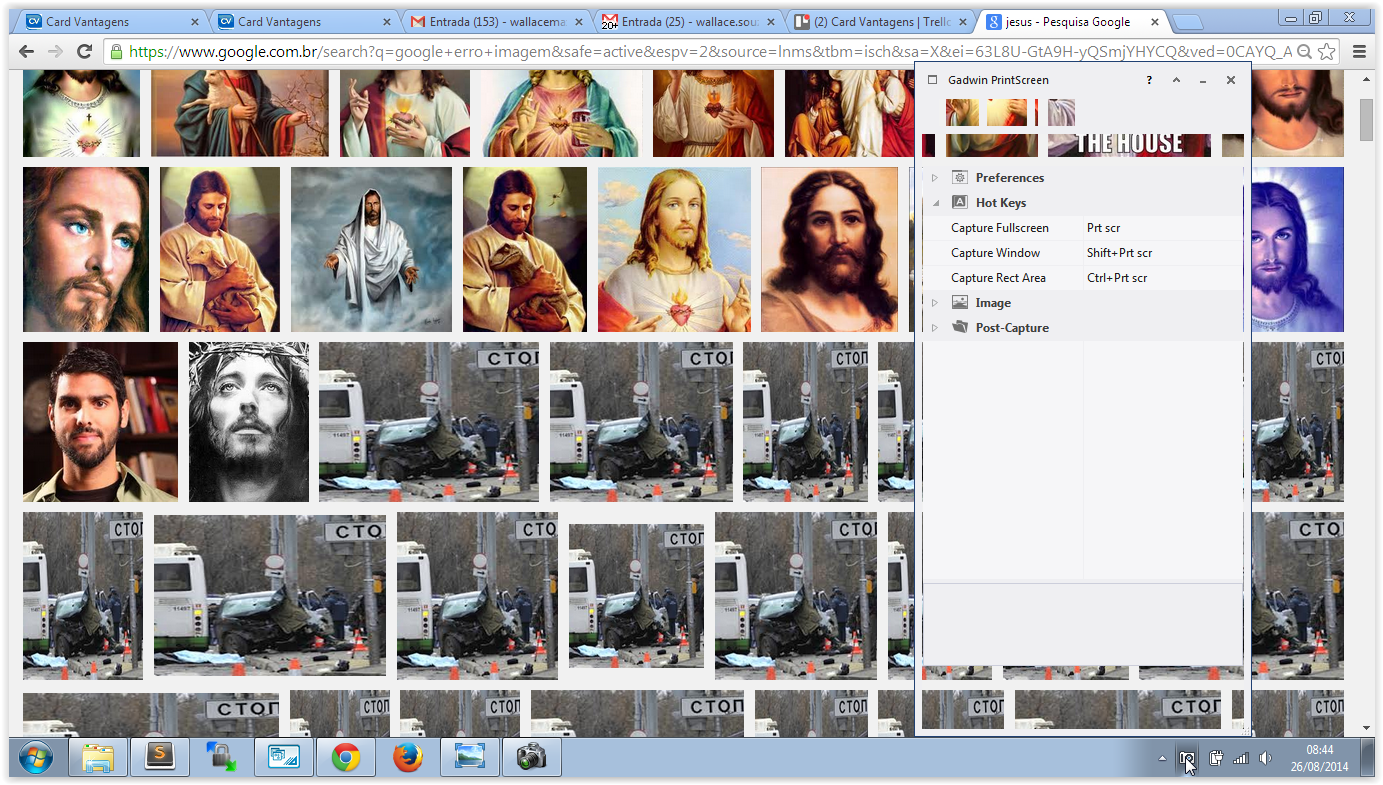Launch Sublime Text from the taskbar

coord(159,758)
